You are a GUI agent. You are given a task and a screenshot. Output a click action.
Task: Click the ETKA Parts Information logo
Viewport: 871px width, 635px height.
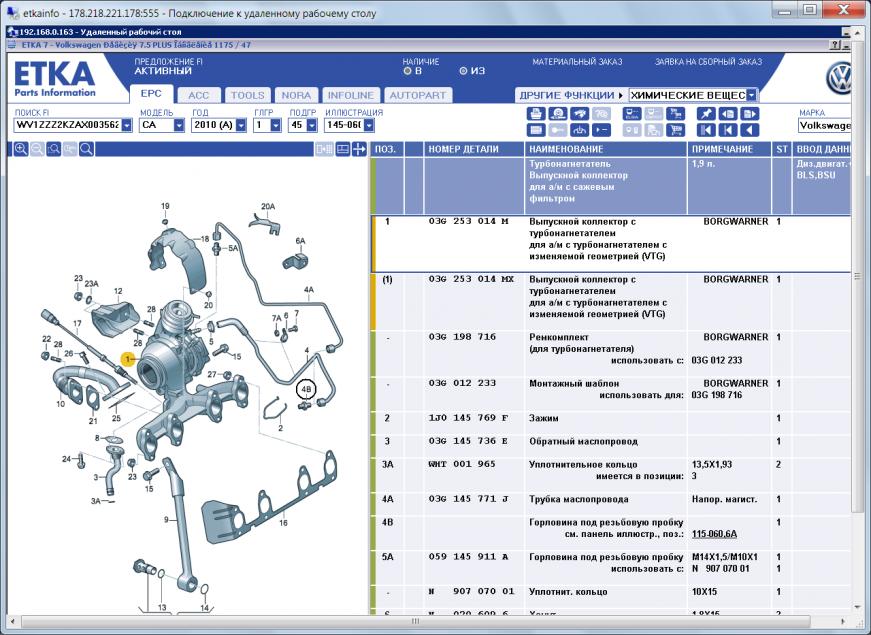[54, 79]
